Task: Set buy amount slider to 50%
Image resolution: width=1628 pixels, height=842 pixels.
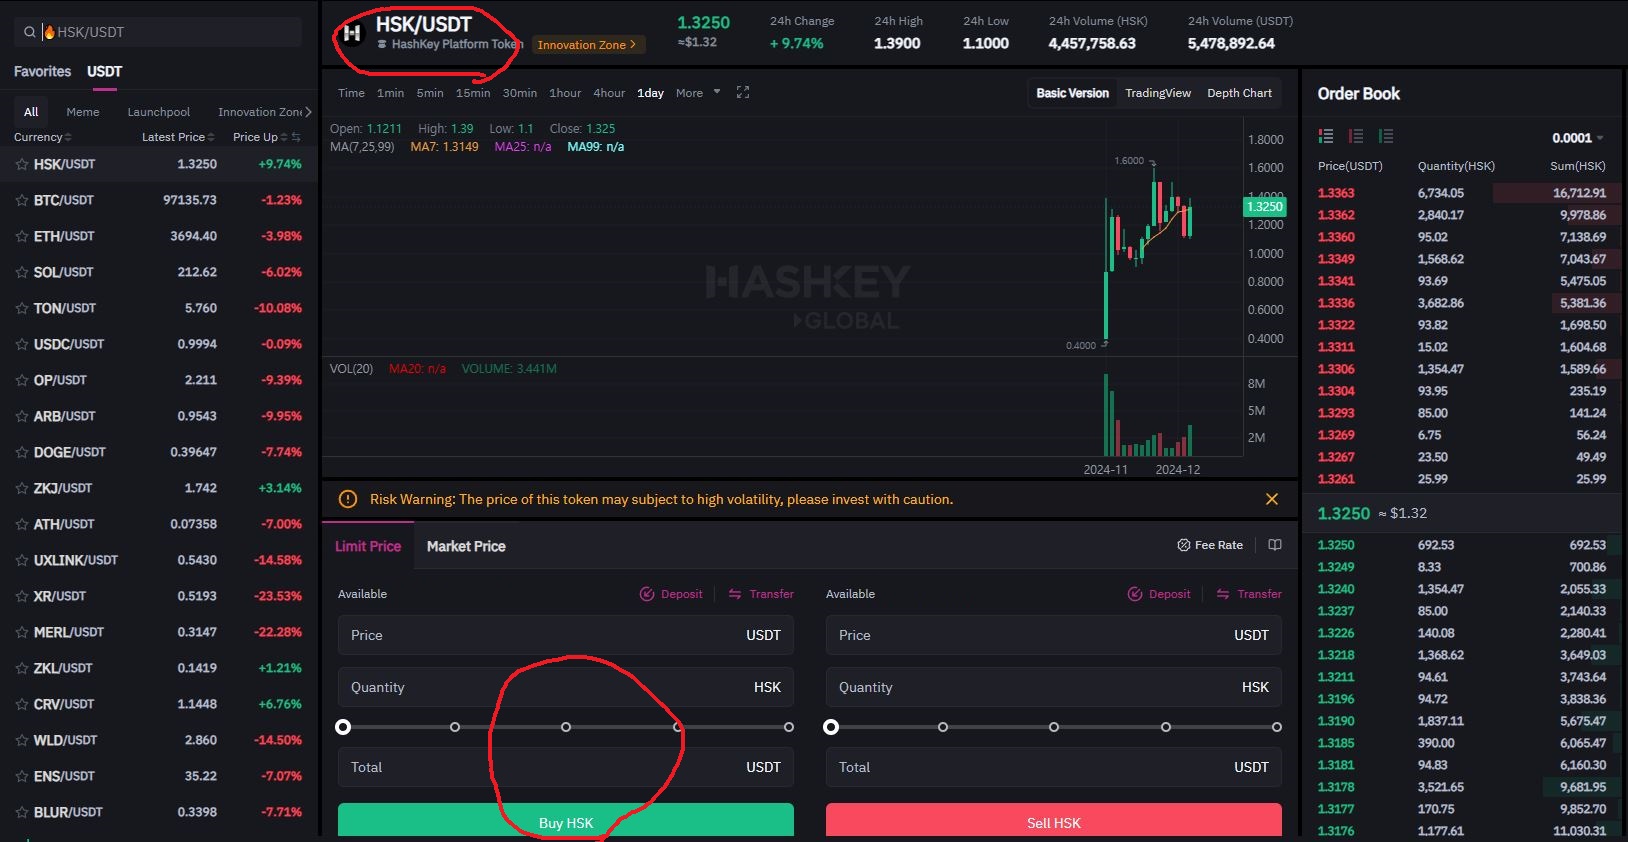Action: point(566,727)
